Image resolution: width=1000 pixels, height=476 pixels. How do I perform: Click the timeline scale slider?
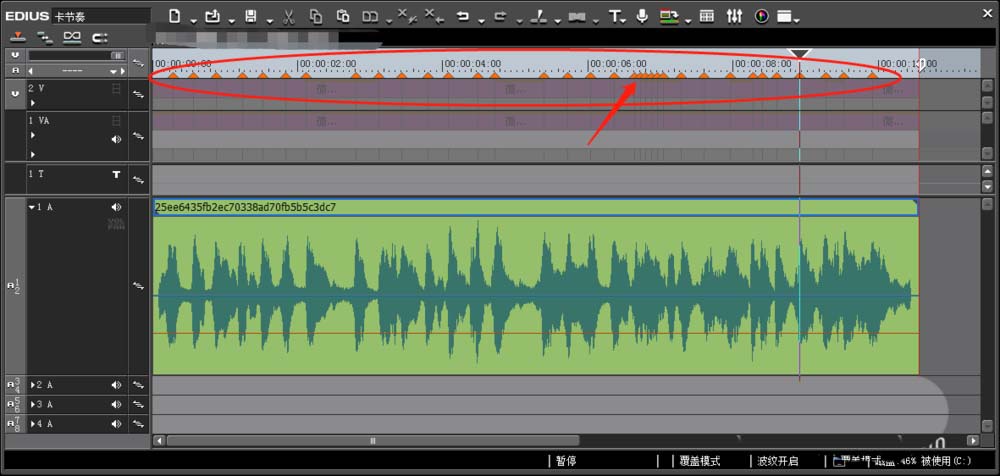76,56
